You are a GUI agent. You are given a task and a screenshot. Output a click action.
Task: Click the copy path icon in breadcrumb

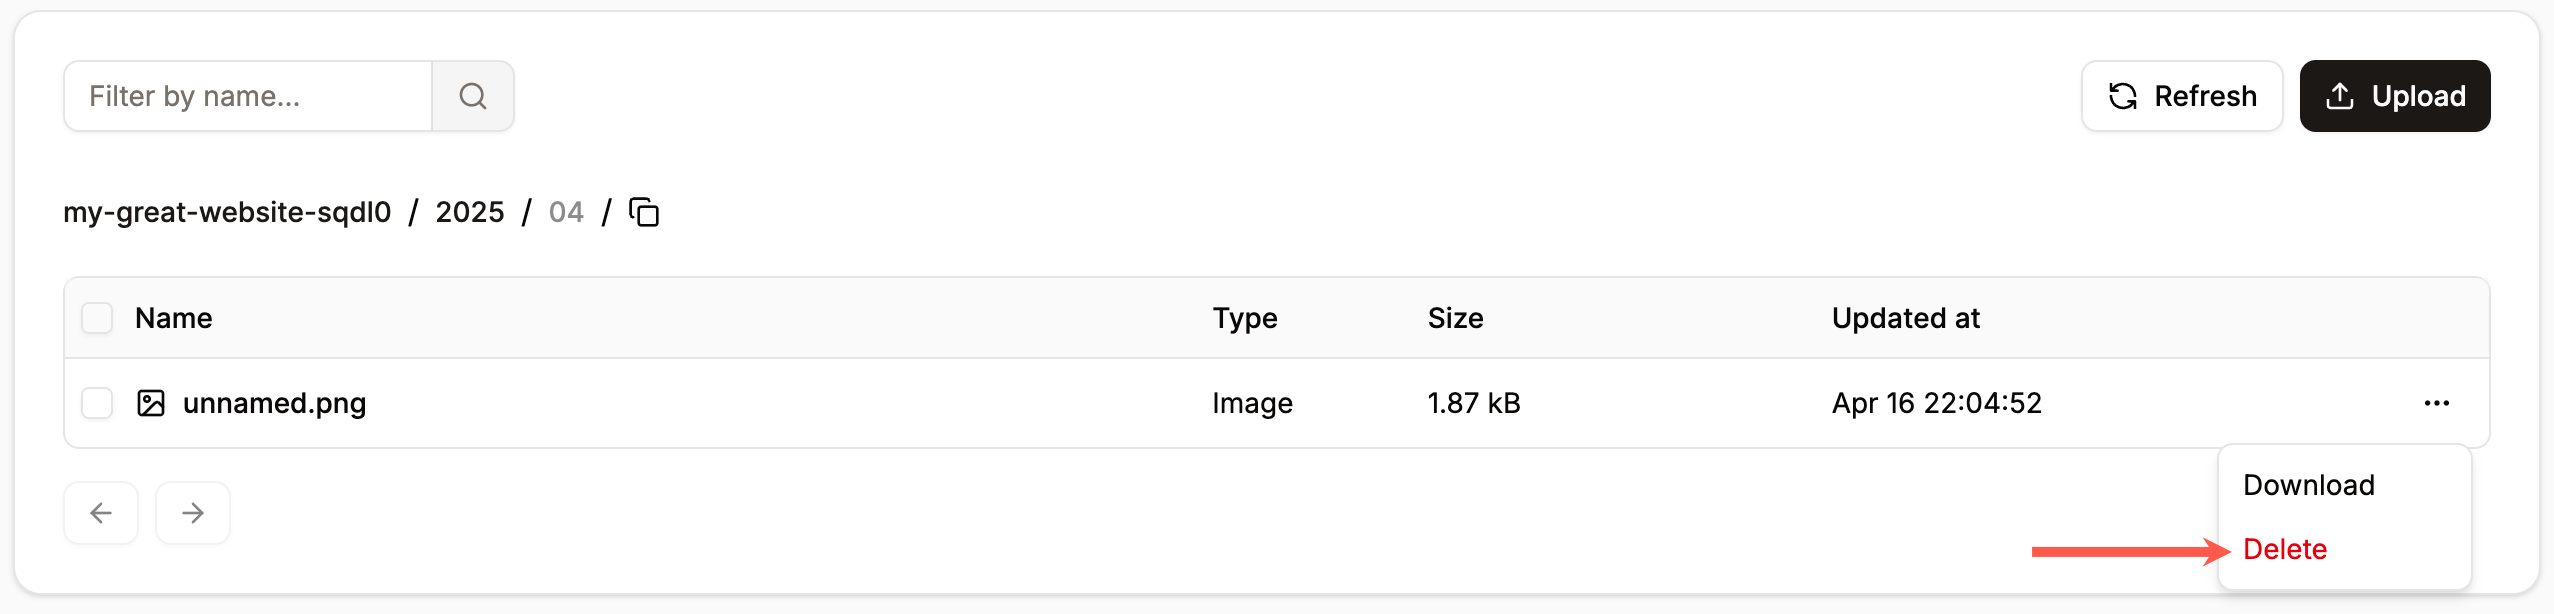point(644,211)
